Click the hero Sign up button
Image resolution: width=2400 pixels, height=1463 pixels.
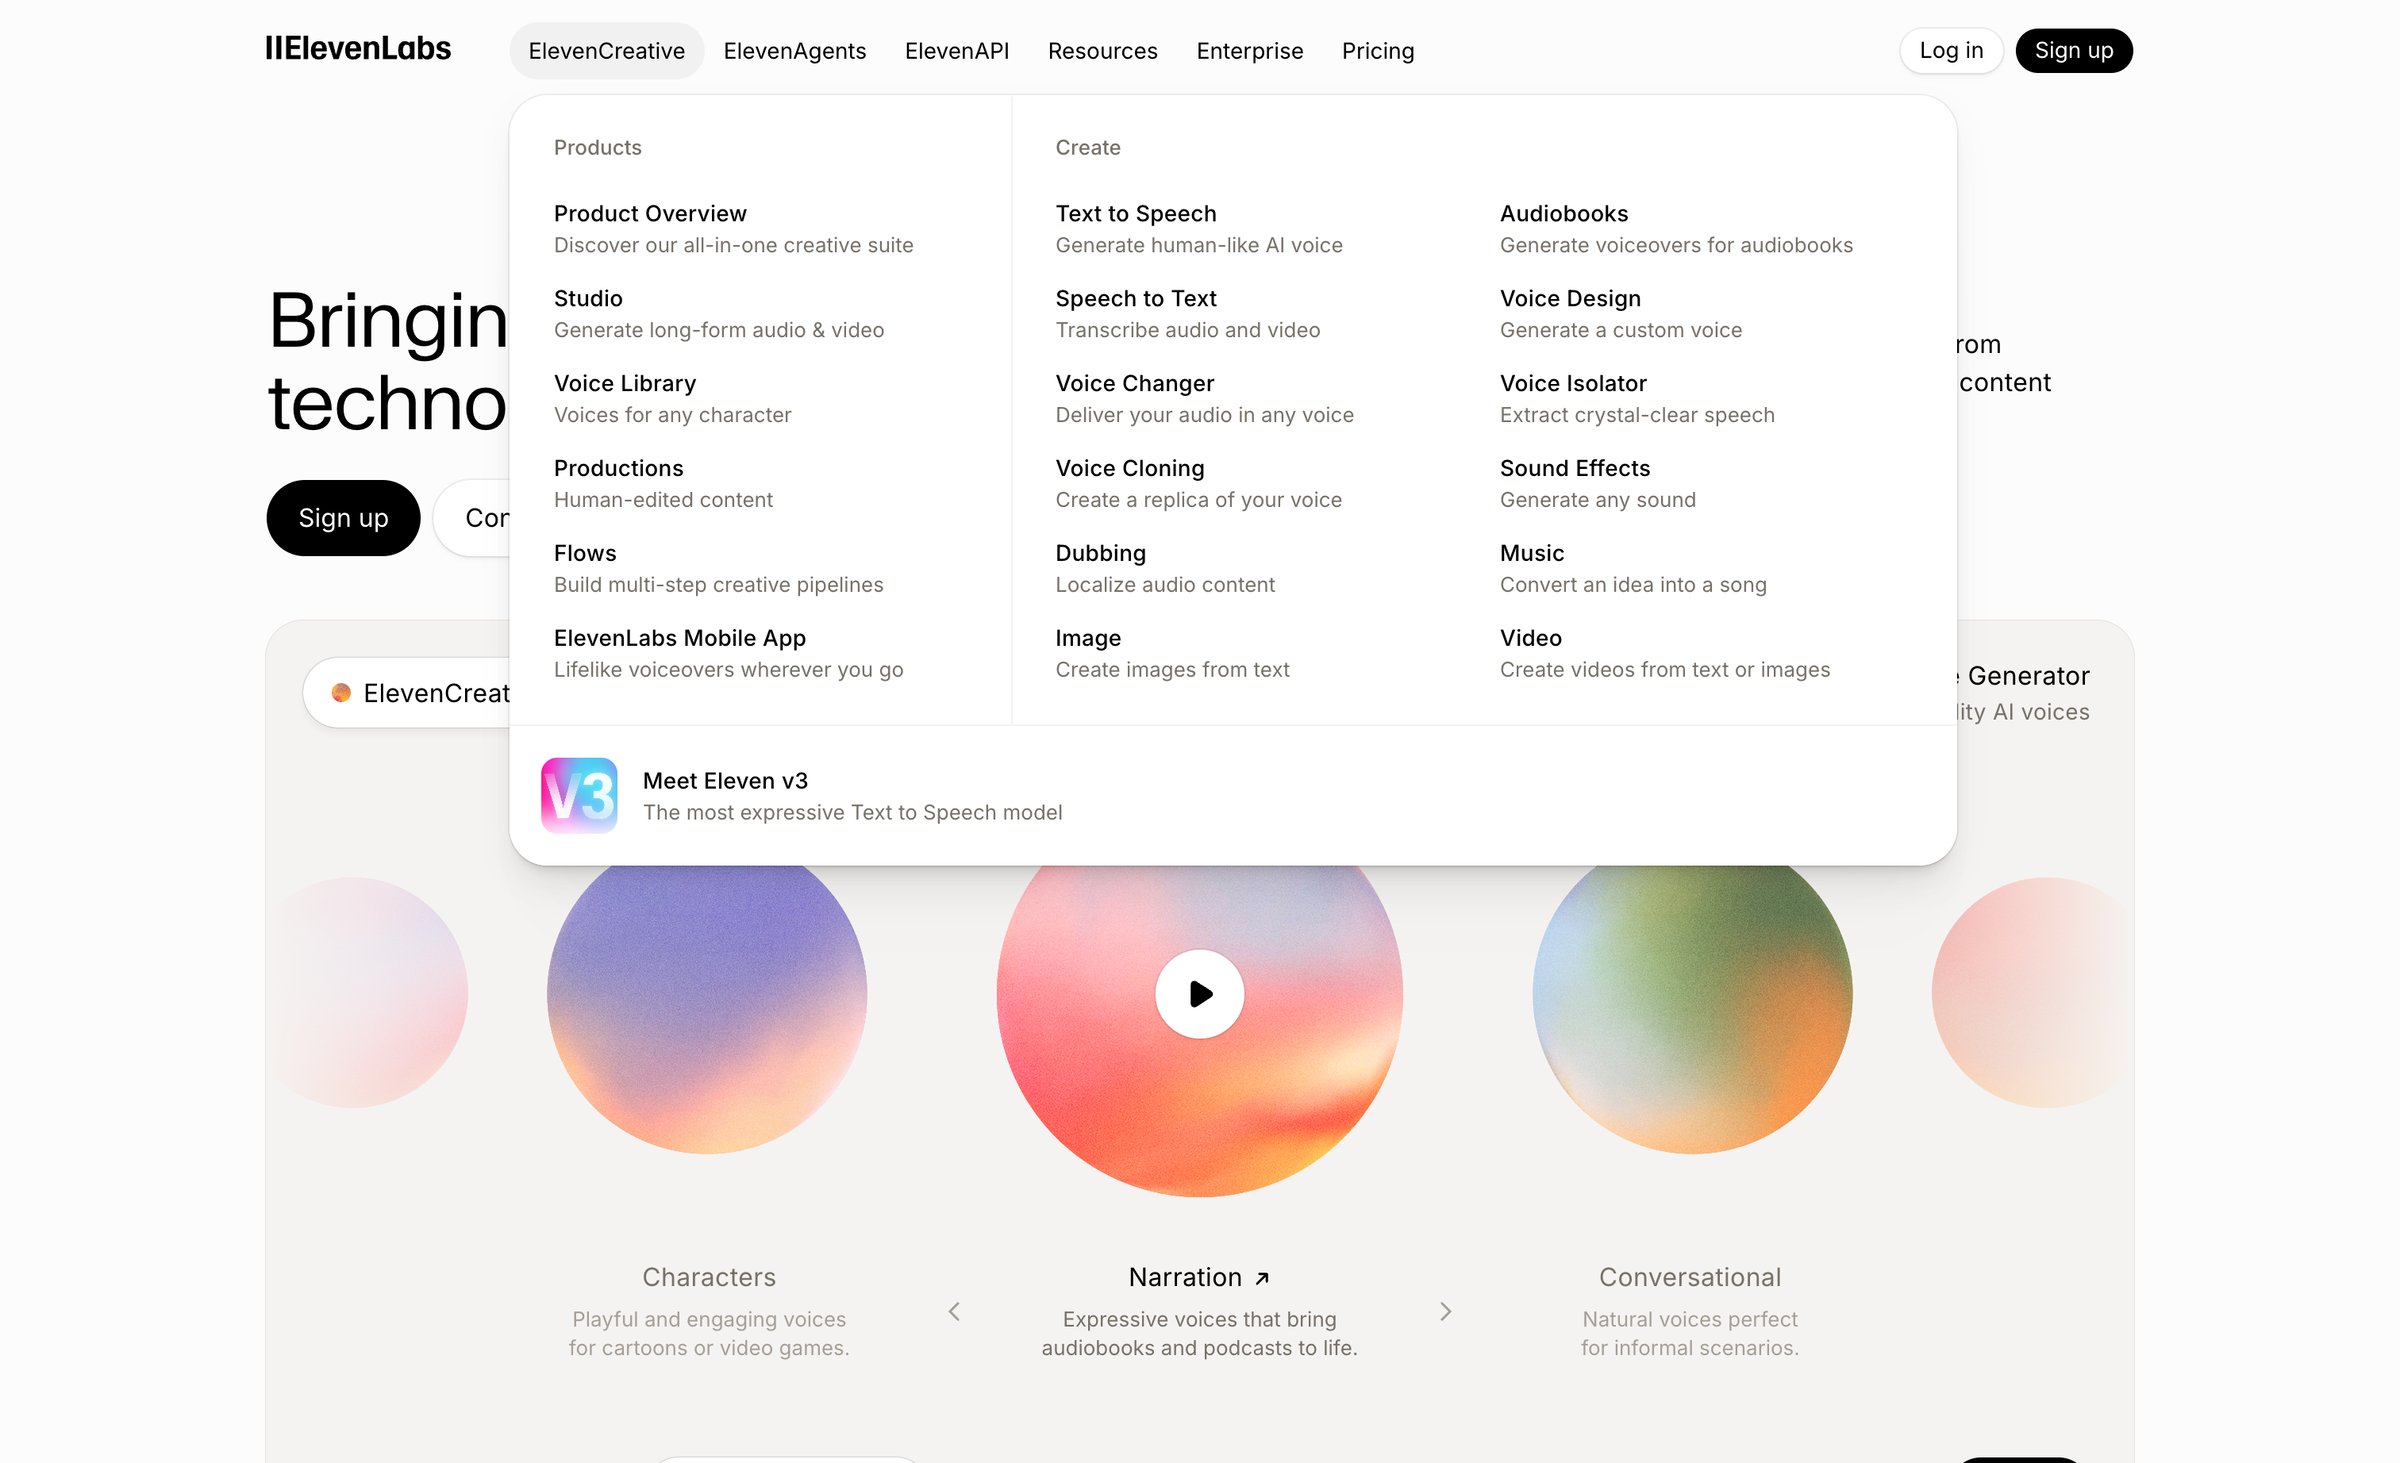pyautogui.click(x=343, y=517)
